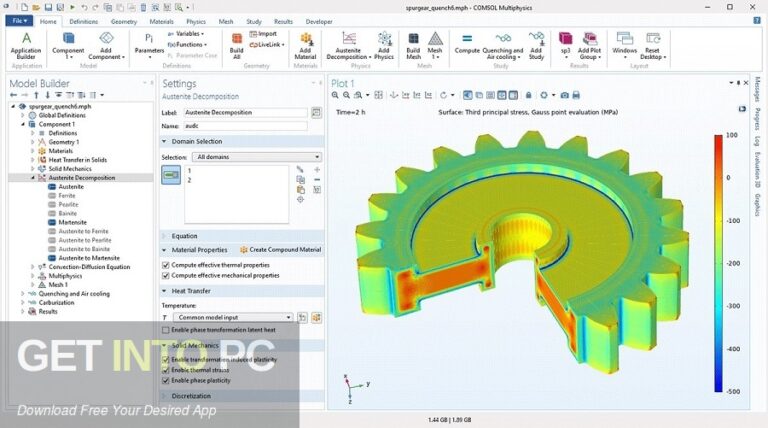Switch to the Developer ribbon tab
The image size is (768, 428).
319,22
